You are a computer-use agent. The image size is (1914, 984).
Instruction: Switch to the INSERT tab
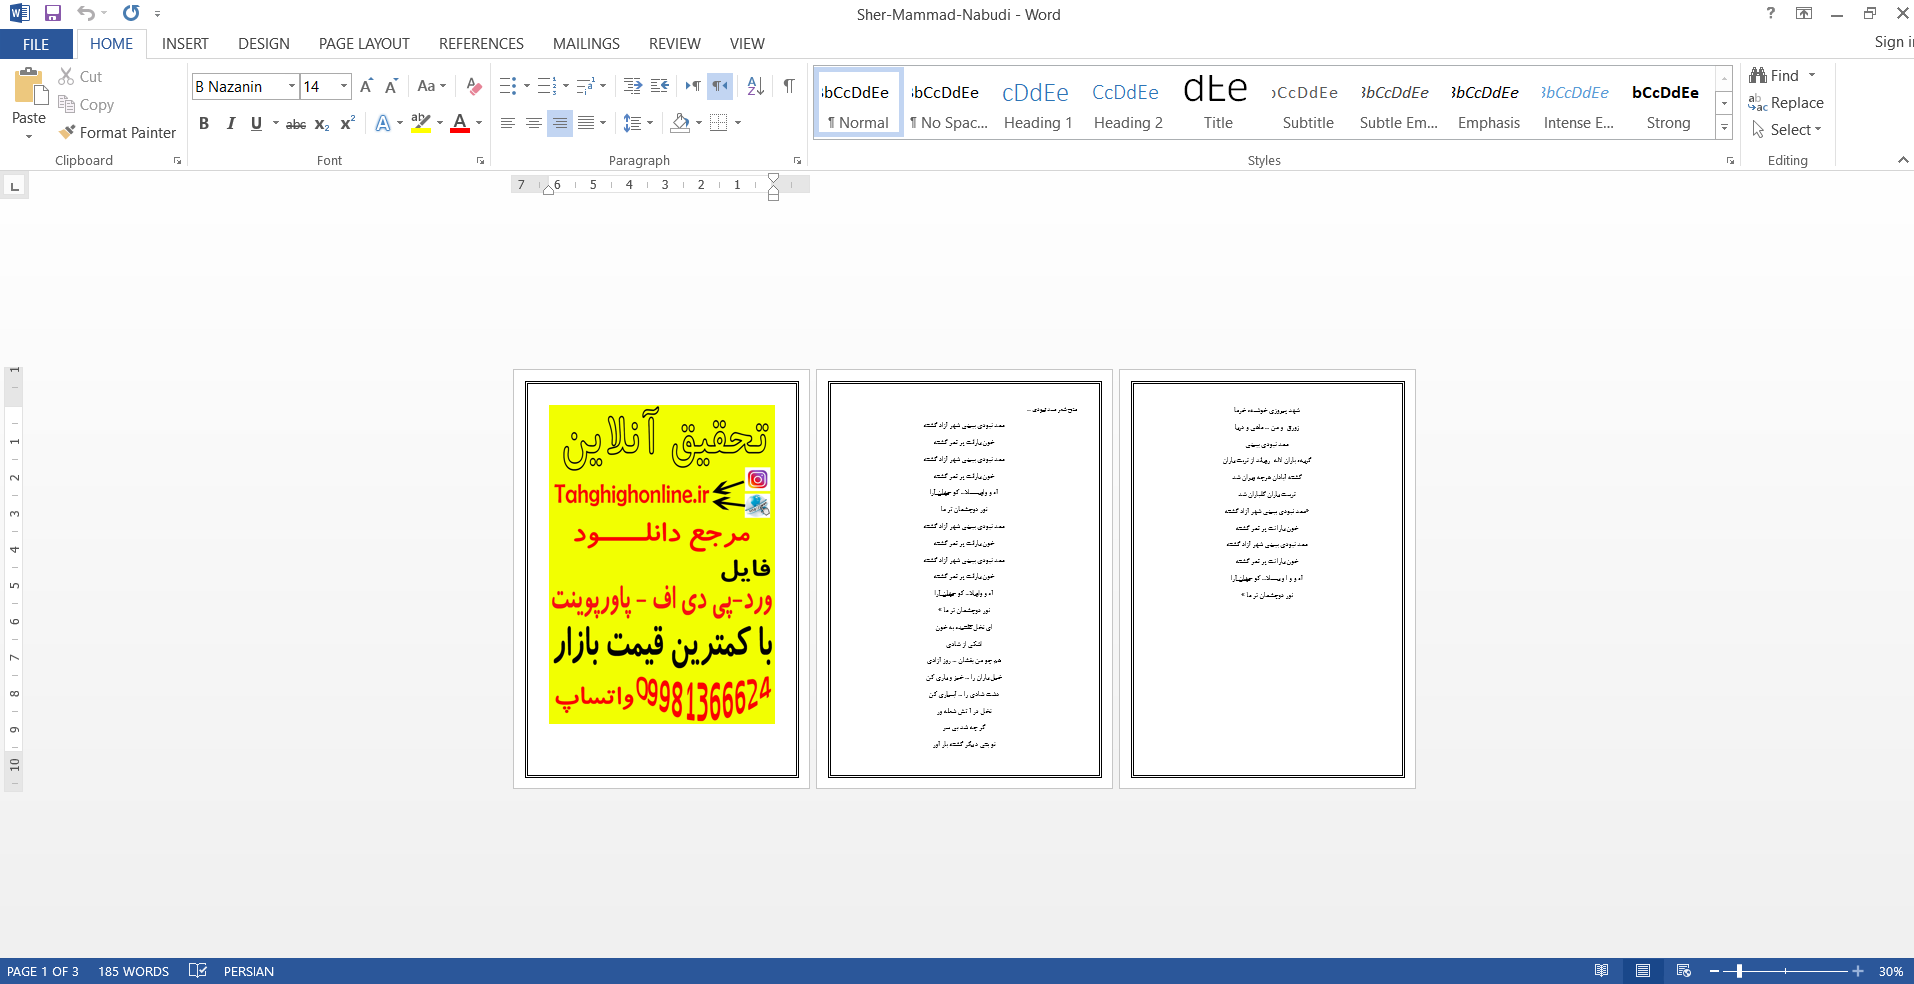[185, 44]
